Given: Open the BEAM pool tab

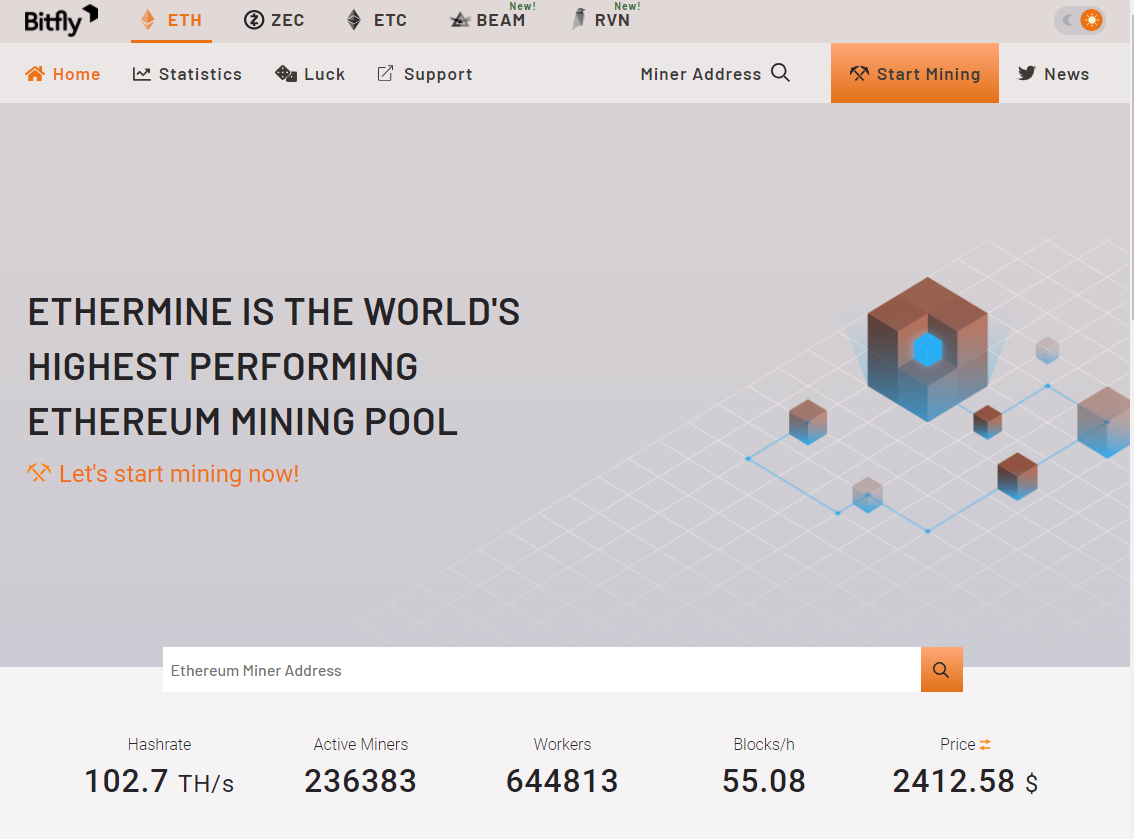Looking at the screenshot, I should pos(488,20).
